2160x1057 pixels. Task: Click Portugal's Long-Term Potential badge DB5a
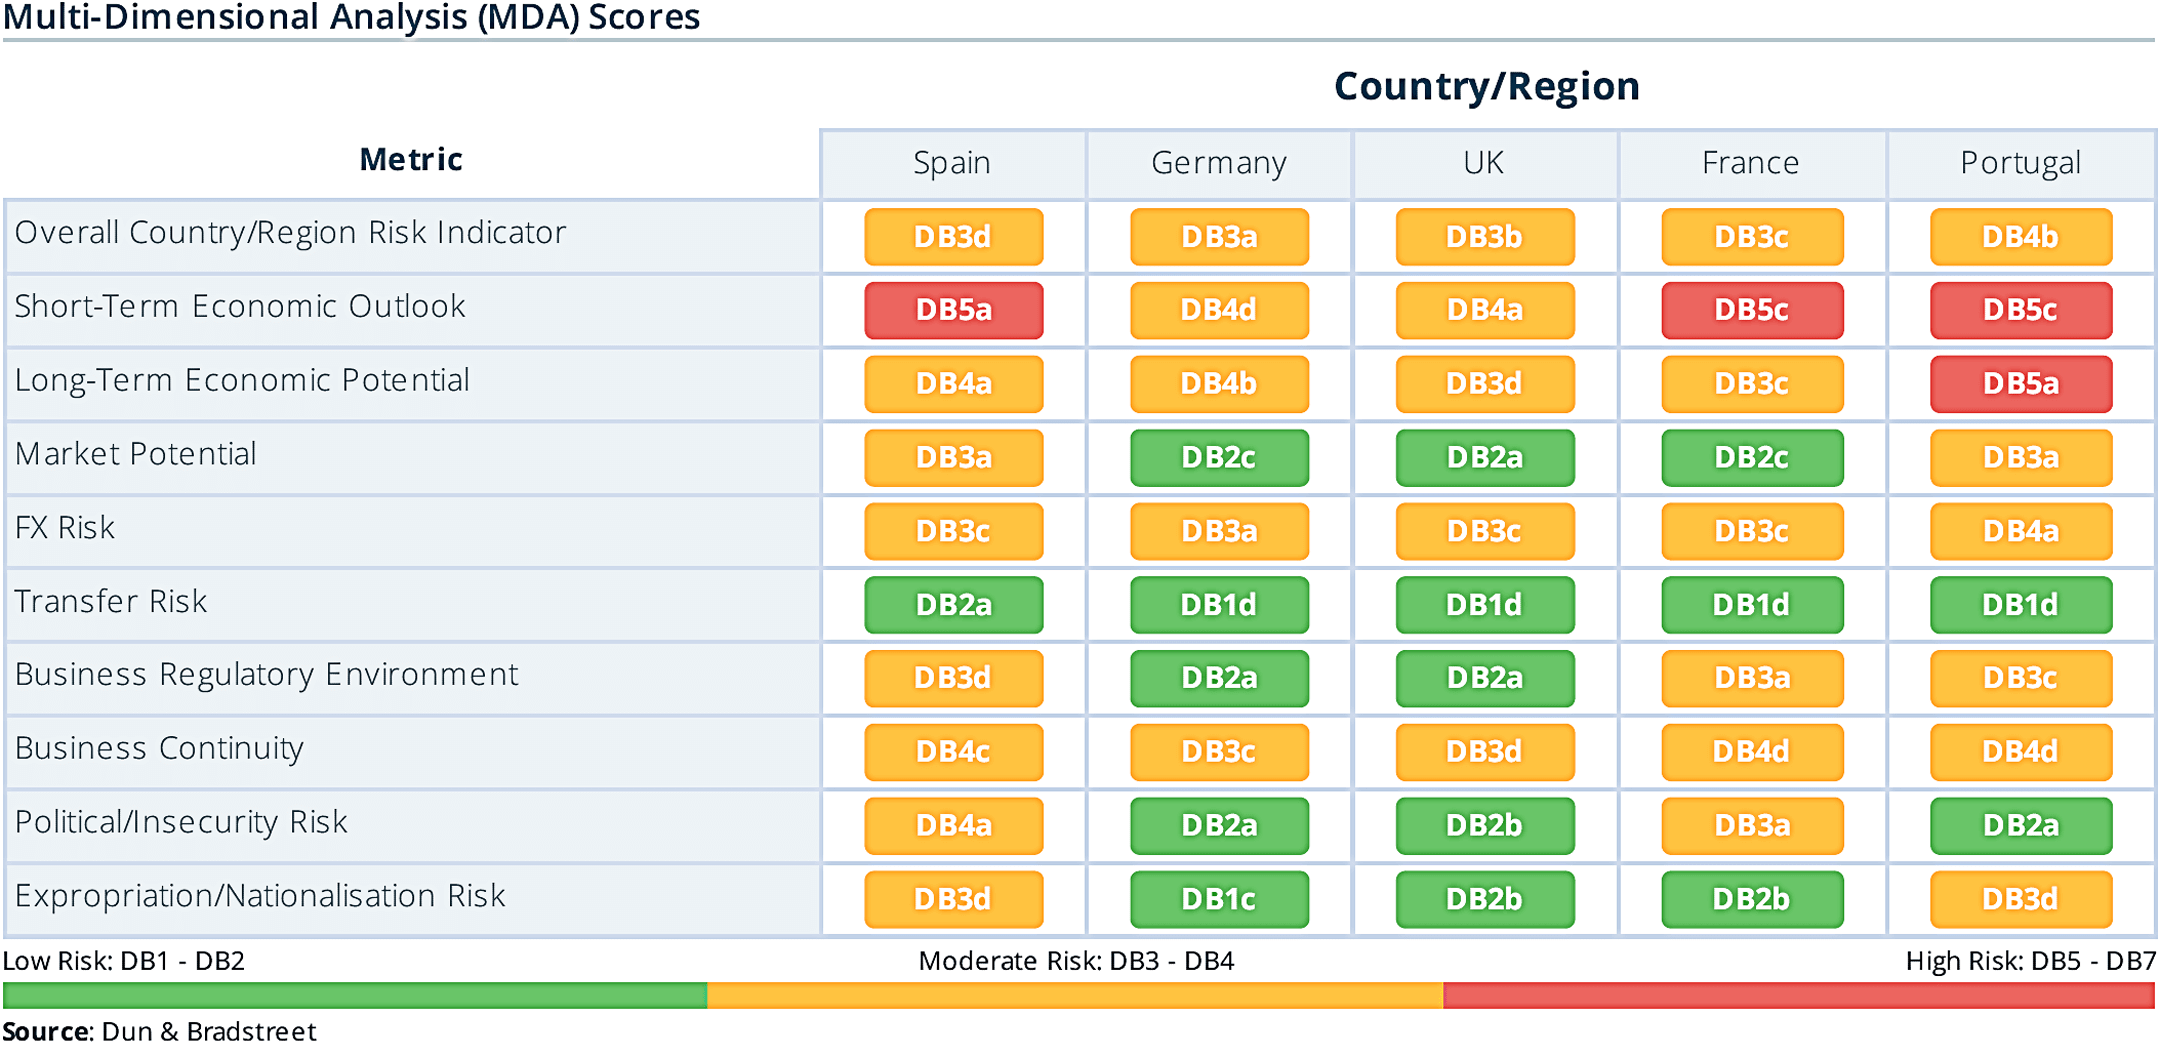(2021, 384)
